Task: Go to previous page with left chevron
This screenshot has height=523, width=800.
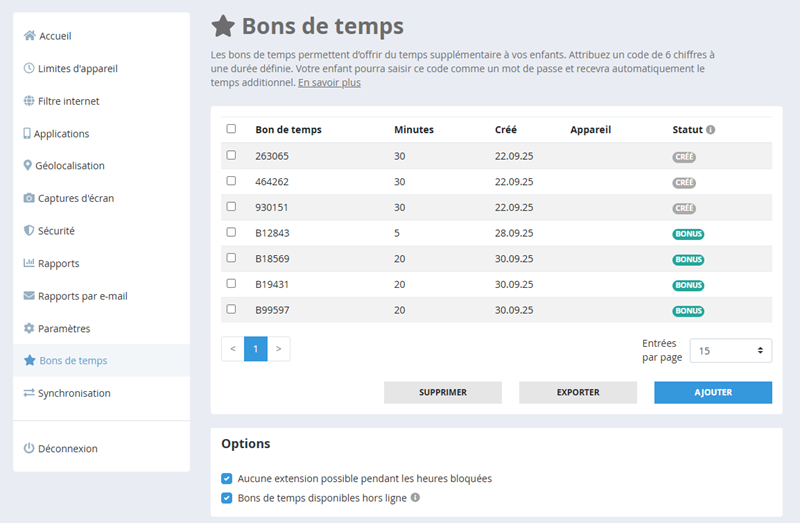Action: click(233, 349)
